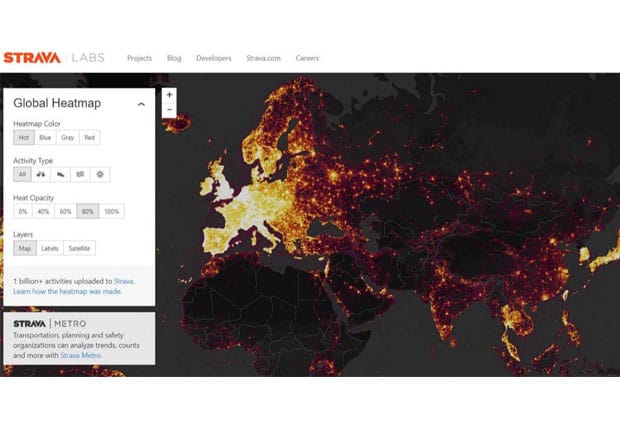Choose the winter snowflake activity icon
The image size is (620, 433).
100,174
